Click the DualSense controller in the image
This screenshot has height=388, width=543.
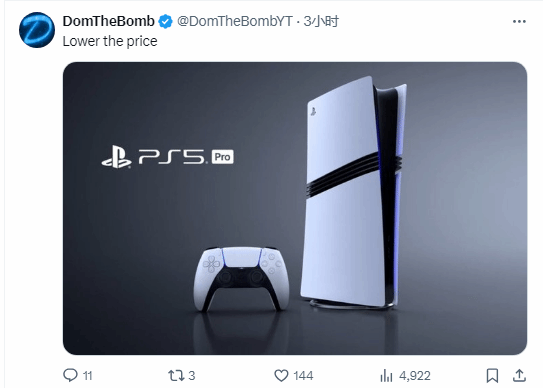click(241, 279)
